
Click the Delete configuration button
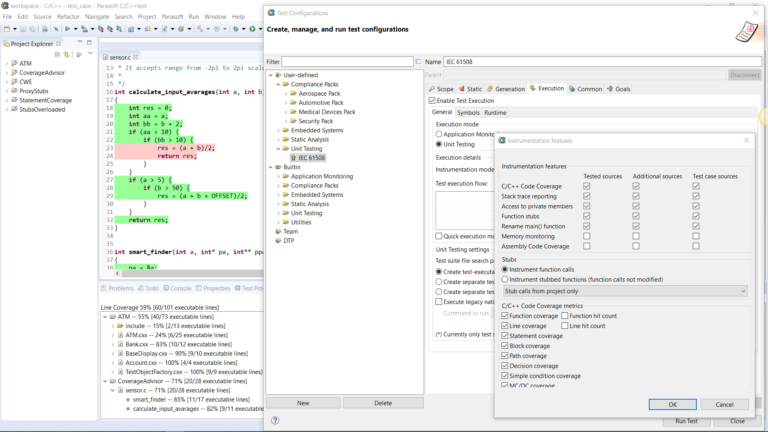pyautogui.click(x=382, y=402)
